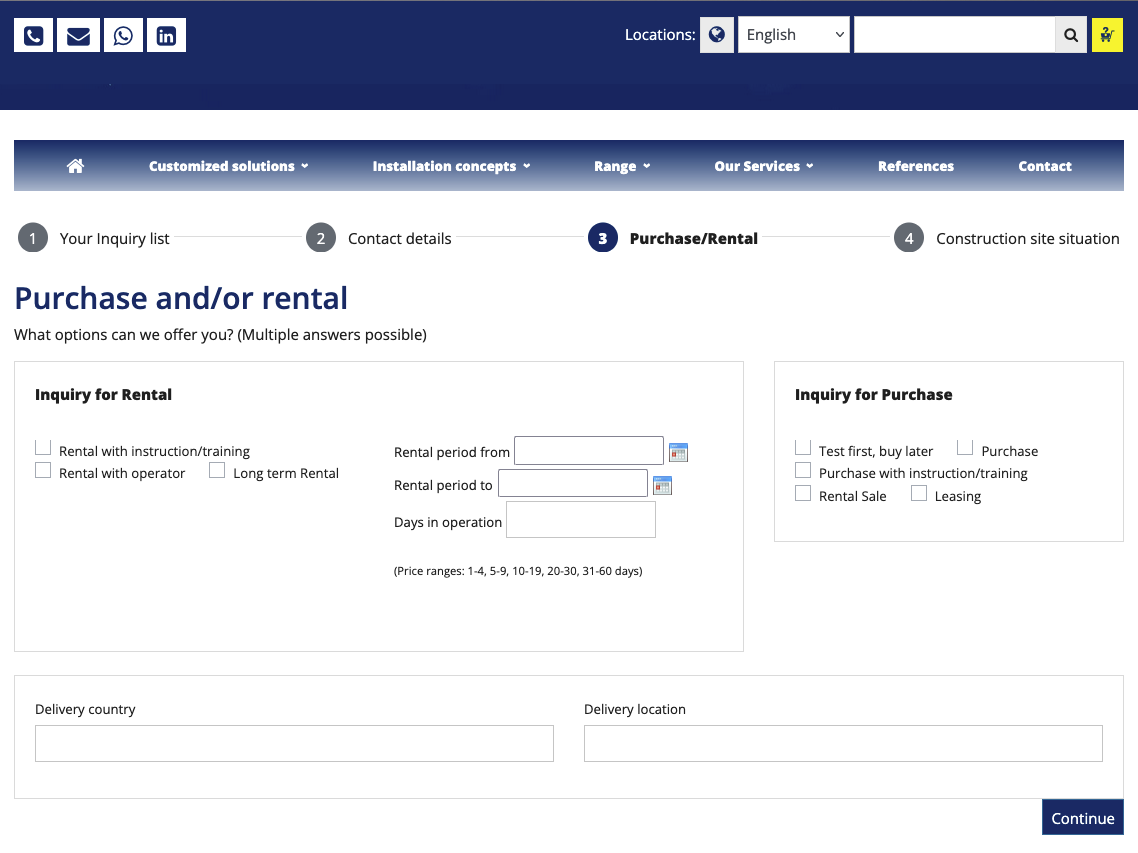Enable the Long term Rental checkbox
Image resolution: width=1138 pixels, height=853 pixels.
[217, 471]
